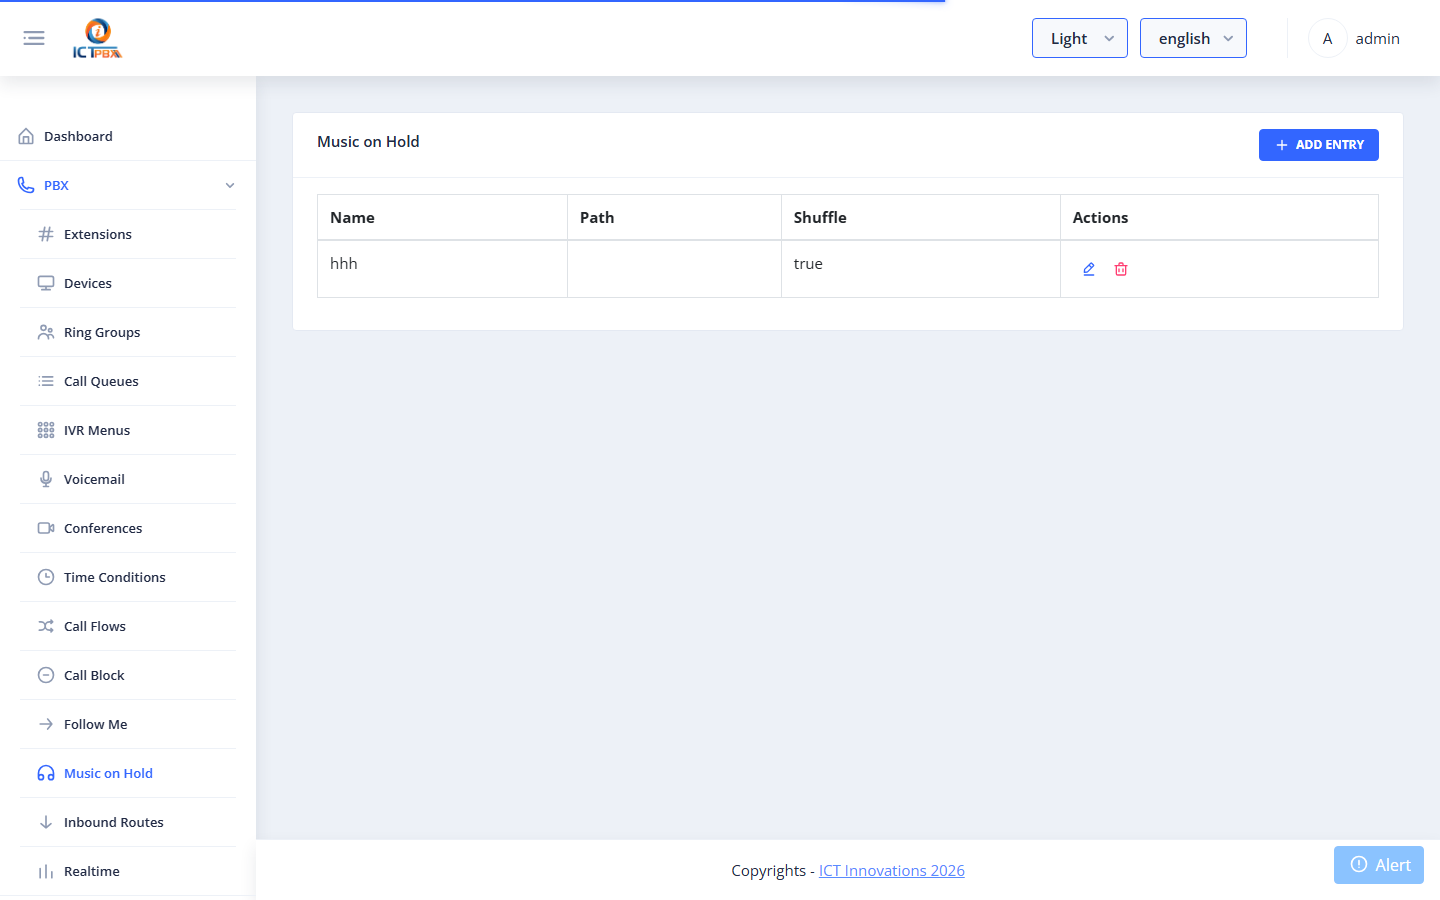Collapse the PBX menu chevron
This screenshot has width=1440, height=900.
click(x=230, y=185)
